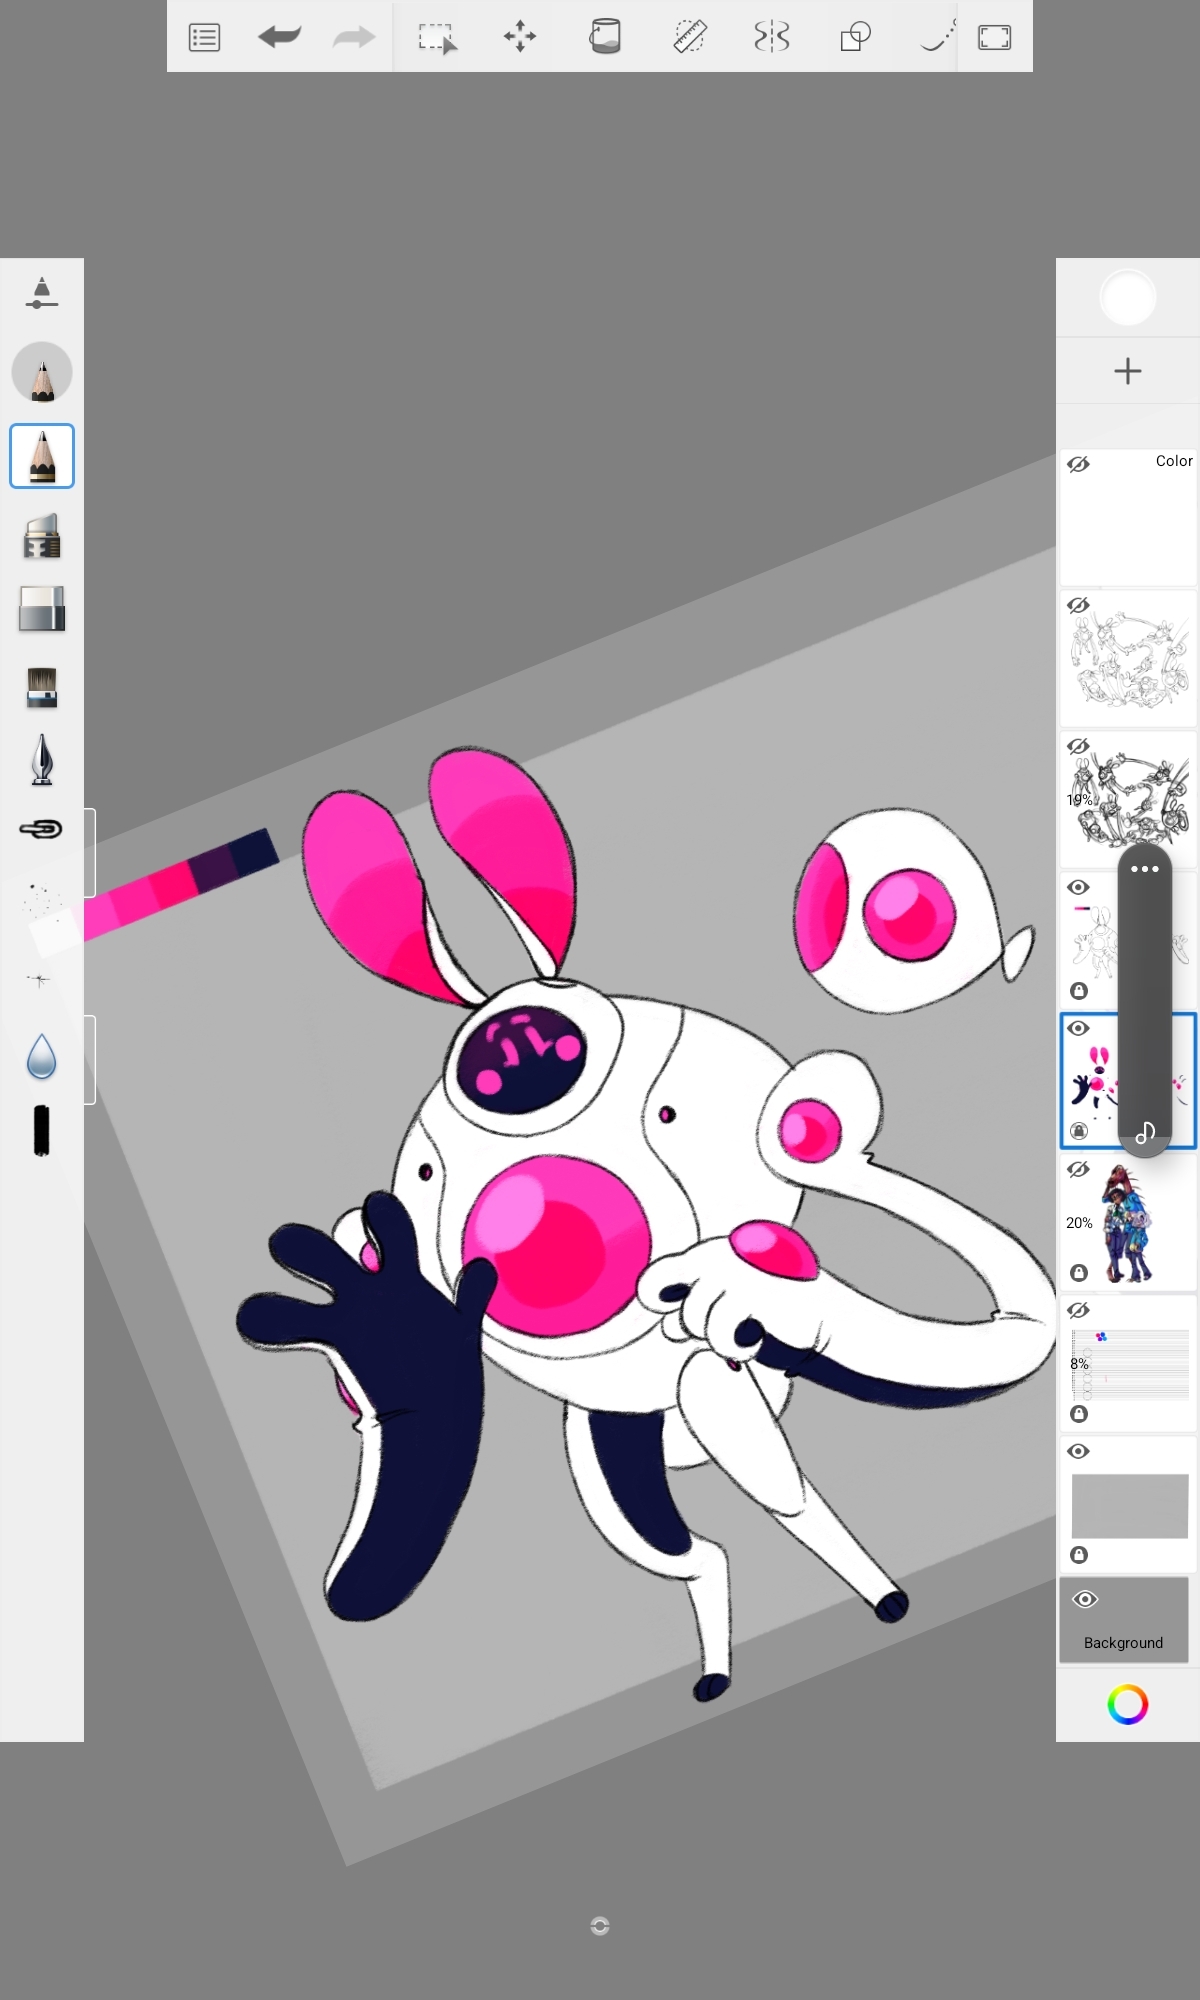The height and width of the screenshot is (2000, 1200).
Task: Show the hidden Color layer
Action: point(1078,465)
